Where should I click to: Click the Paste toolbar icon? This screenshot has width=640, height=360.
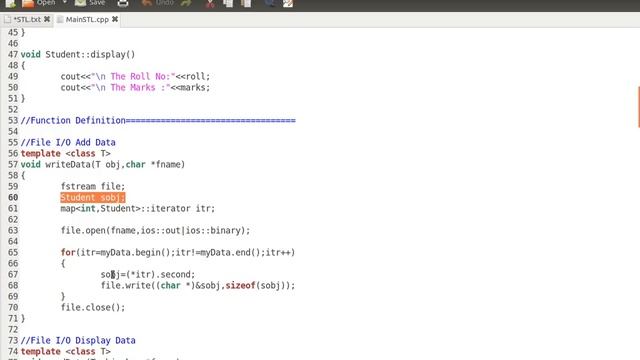(x=246, y=3)
